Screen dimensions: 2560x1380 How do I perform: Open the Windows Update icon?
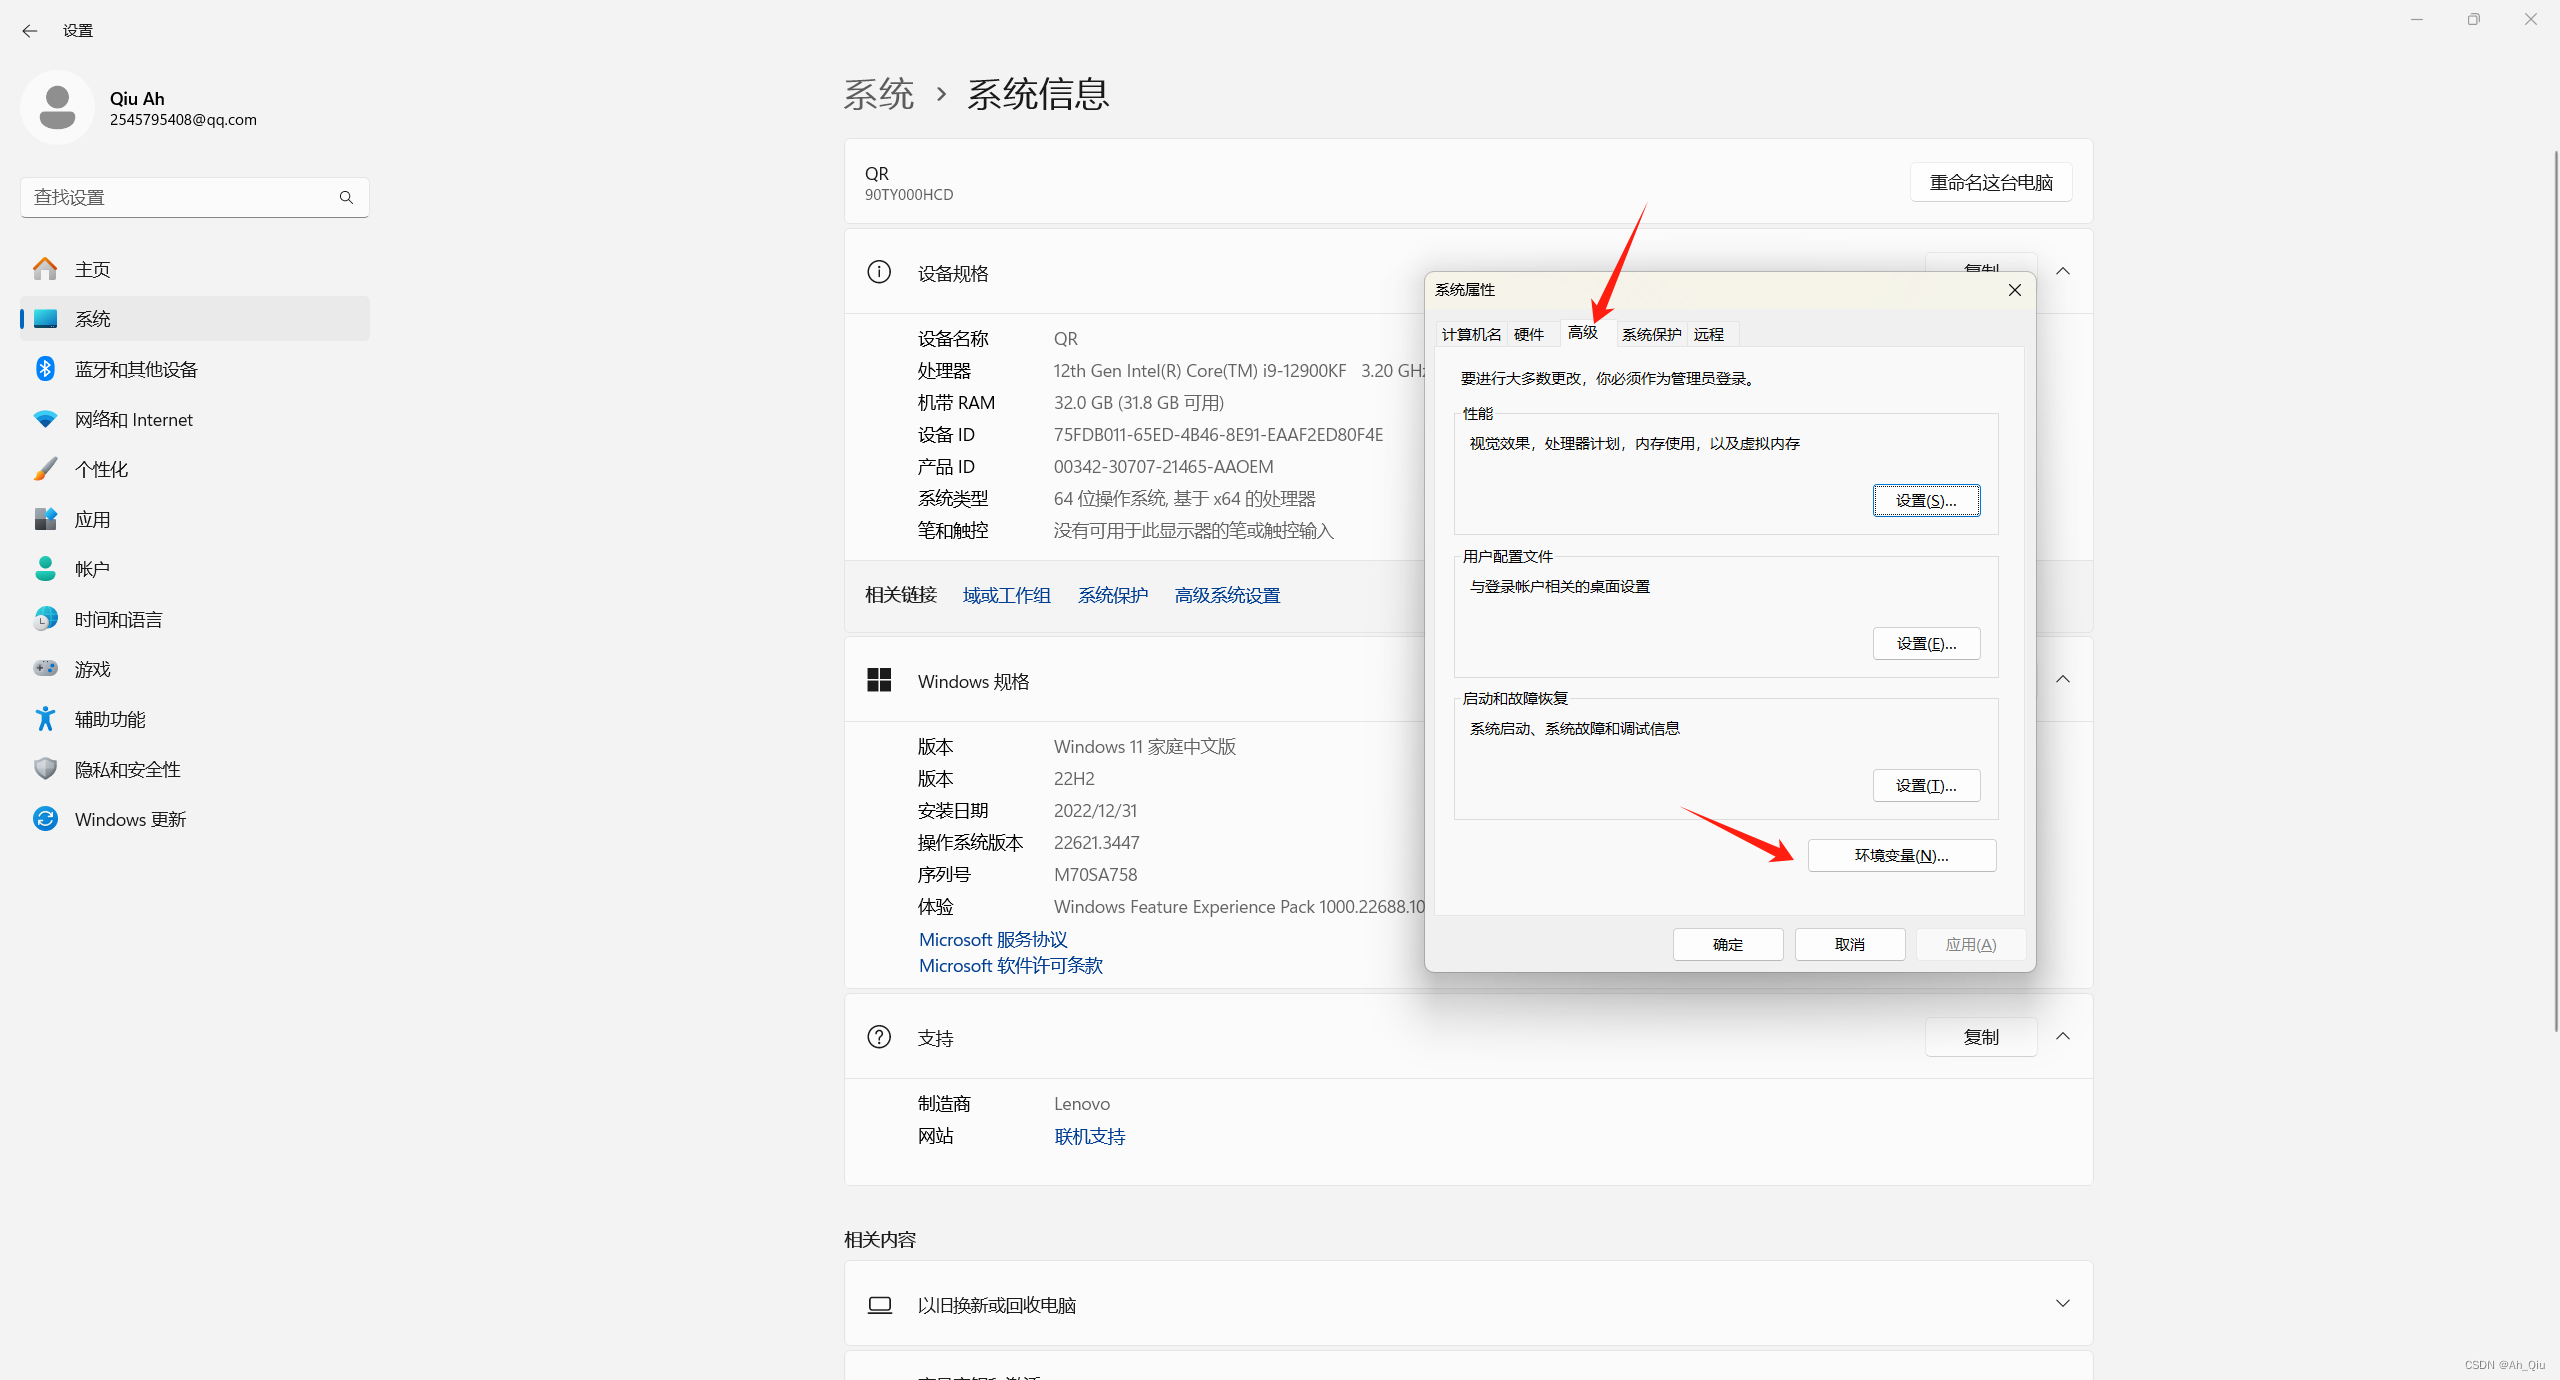(x=45, y=819)
